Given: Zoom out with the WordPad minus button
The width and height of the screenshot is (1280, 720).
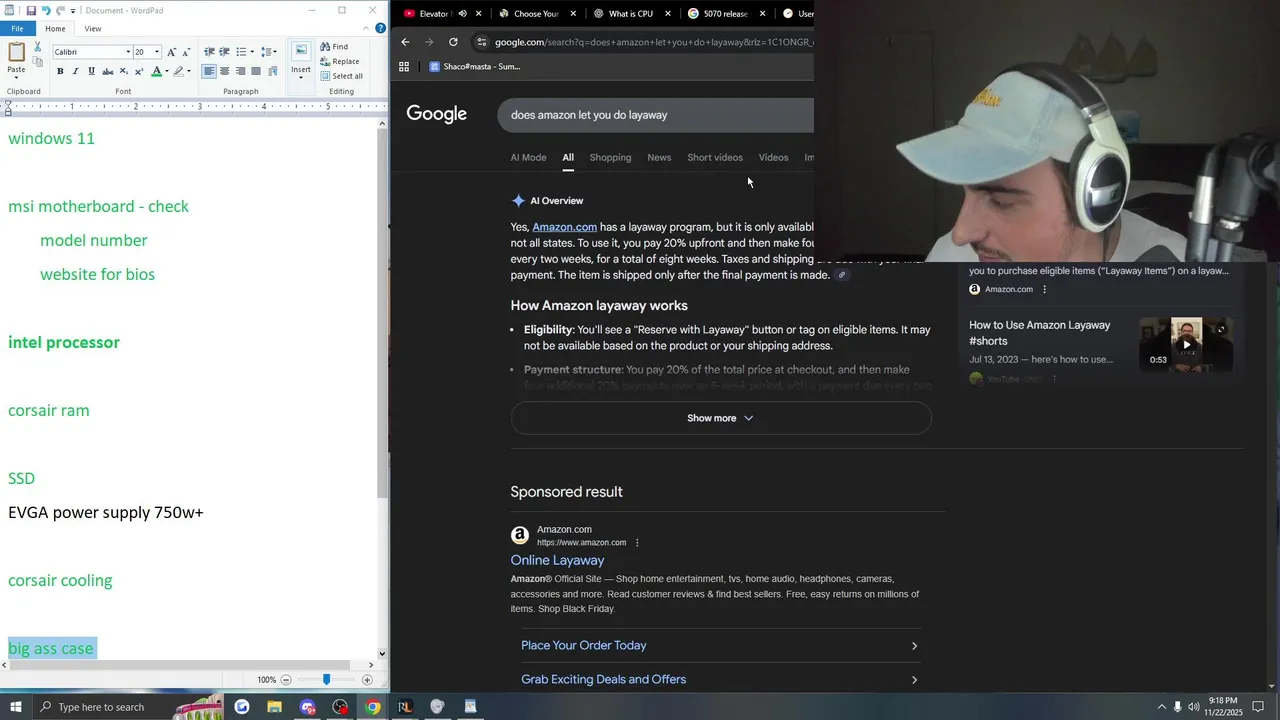Looking at the screenshot, I should click(x=286, y=680).
